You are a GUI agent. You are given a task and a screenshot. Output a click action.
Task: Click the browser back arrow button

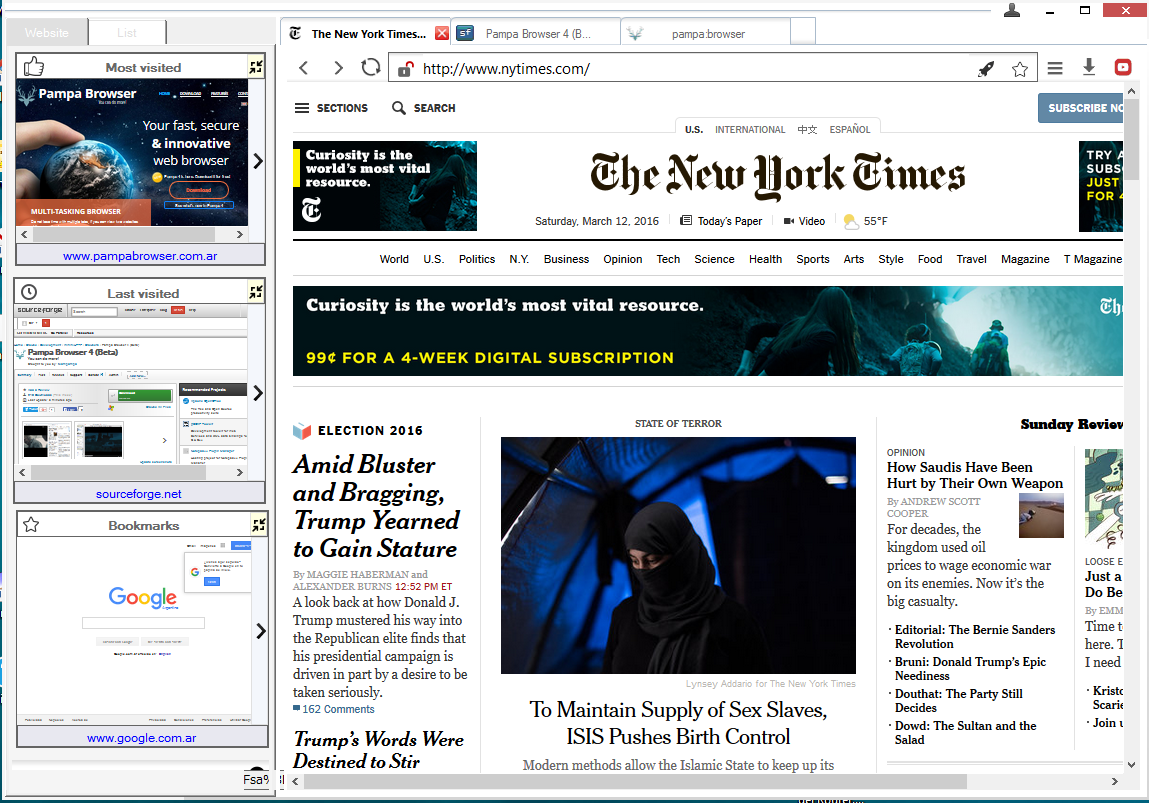[304, 68]
